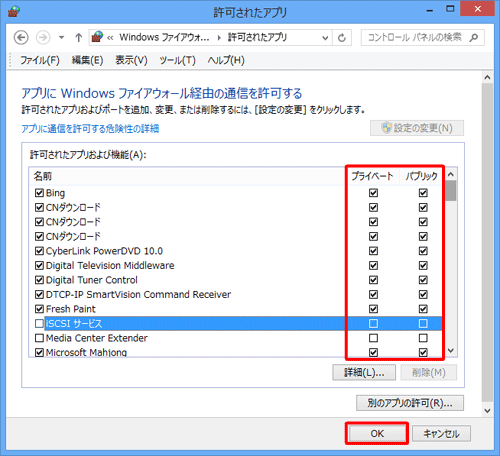Click the firewall icon in address bar
The height and width of the screenshot is (456, 500).
click(97, 37)
